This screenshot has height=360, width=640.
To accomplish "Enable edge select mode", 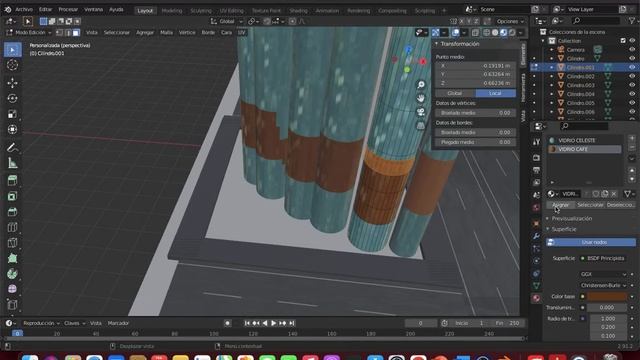I will point(68,32).
